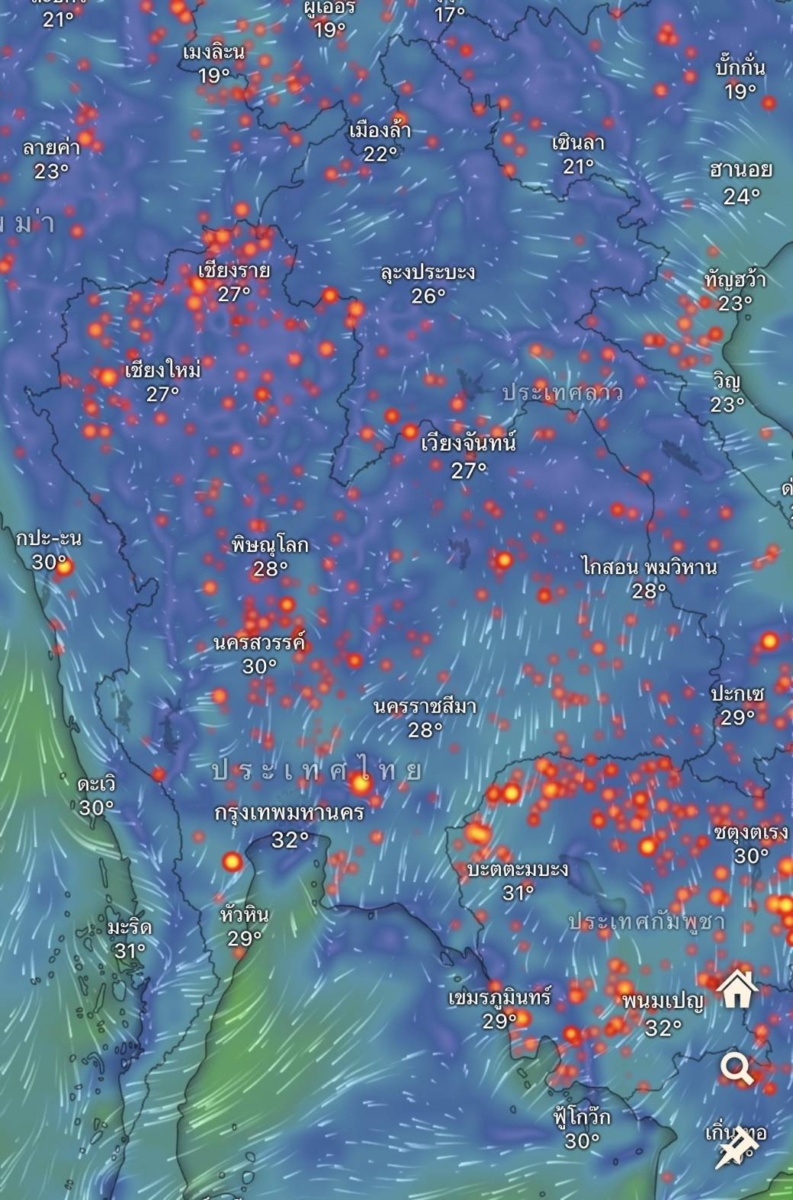Tap the พนมเปญ 32° city label

(x=662, y=1012)
